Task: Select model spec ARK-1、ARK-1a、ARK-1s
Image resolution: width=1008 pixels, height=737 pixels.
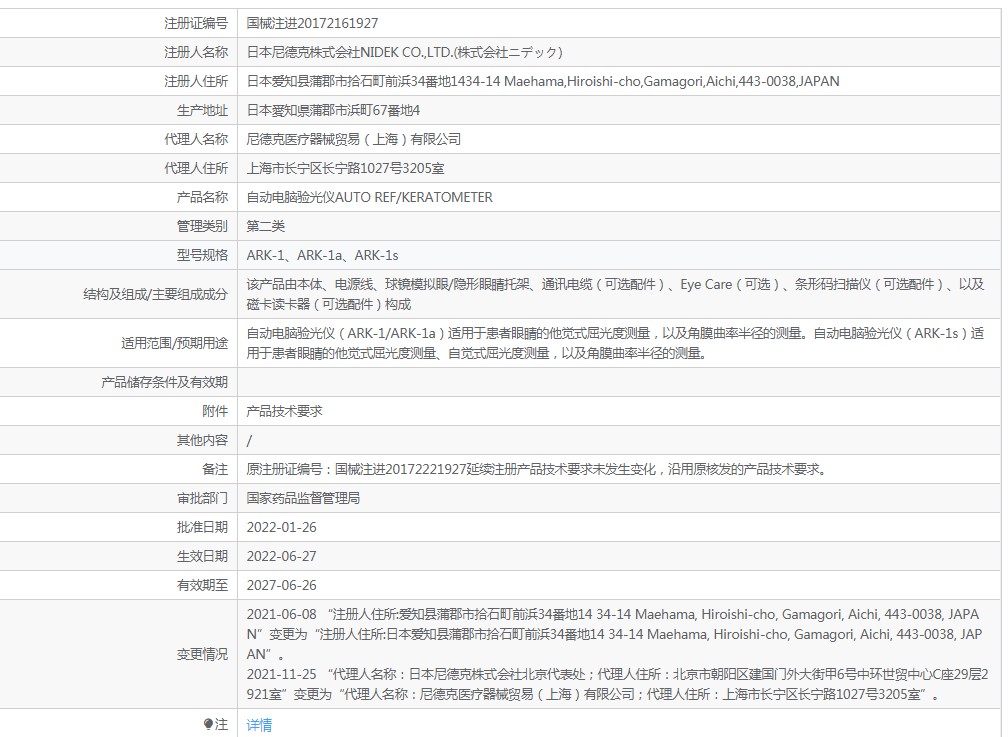Action: point(323,255)
